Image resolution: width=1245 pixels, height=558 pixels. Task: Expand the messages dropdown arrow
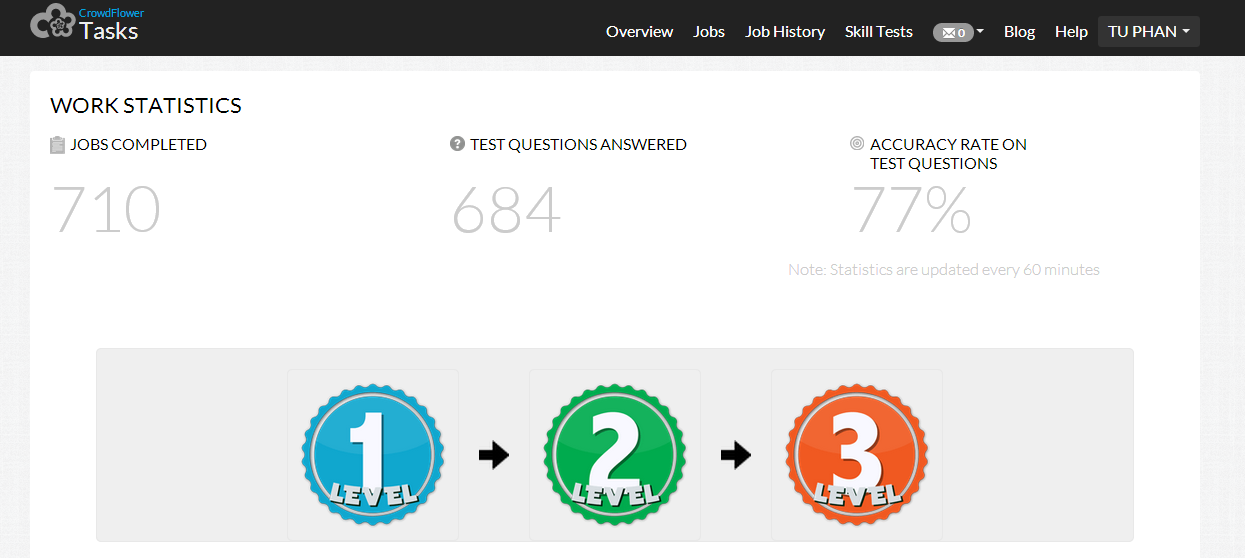click(980, 31)
